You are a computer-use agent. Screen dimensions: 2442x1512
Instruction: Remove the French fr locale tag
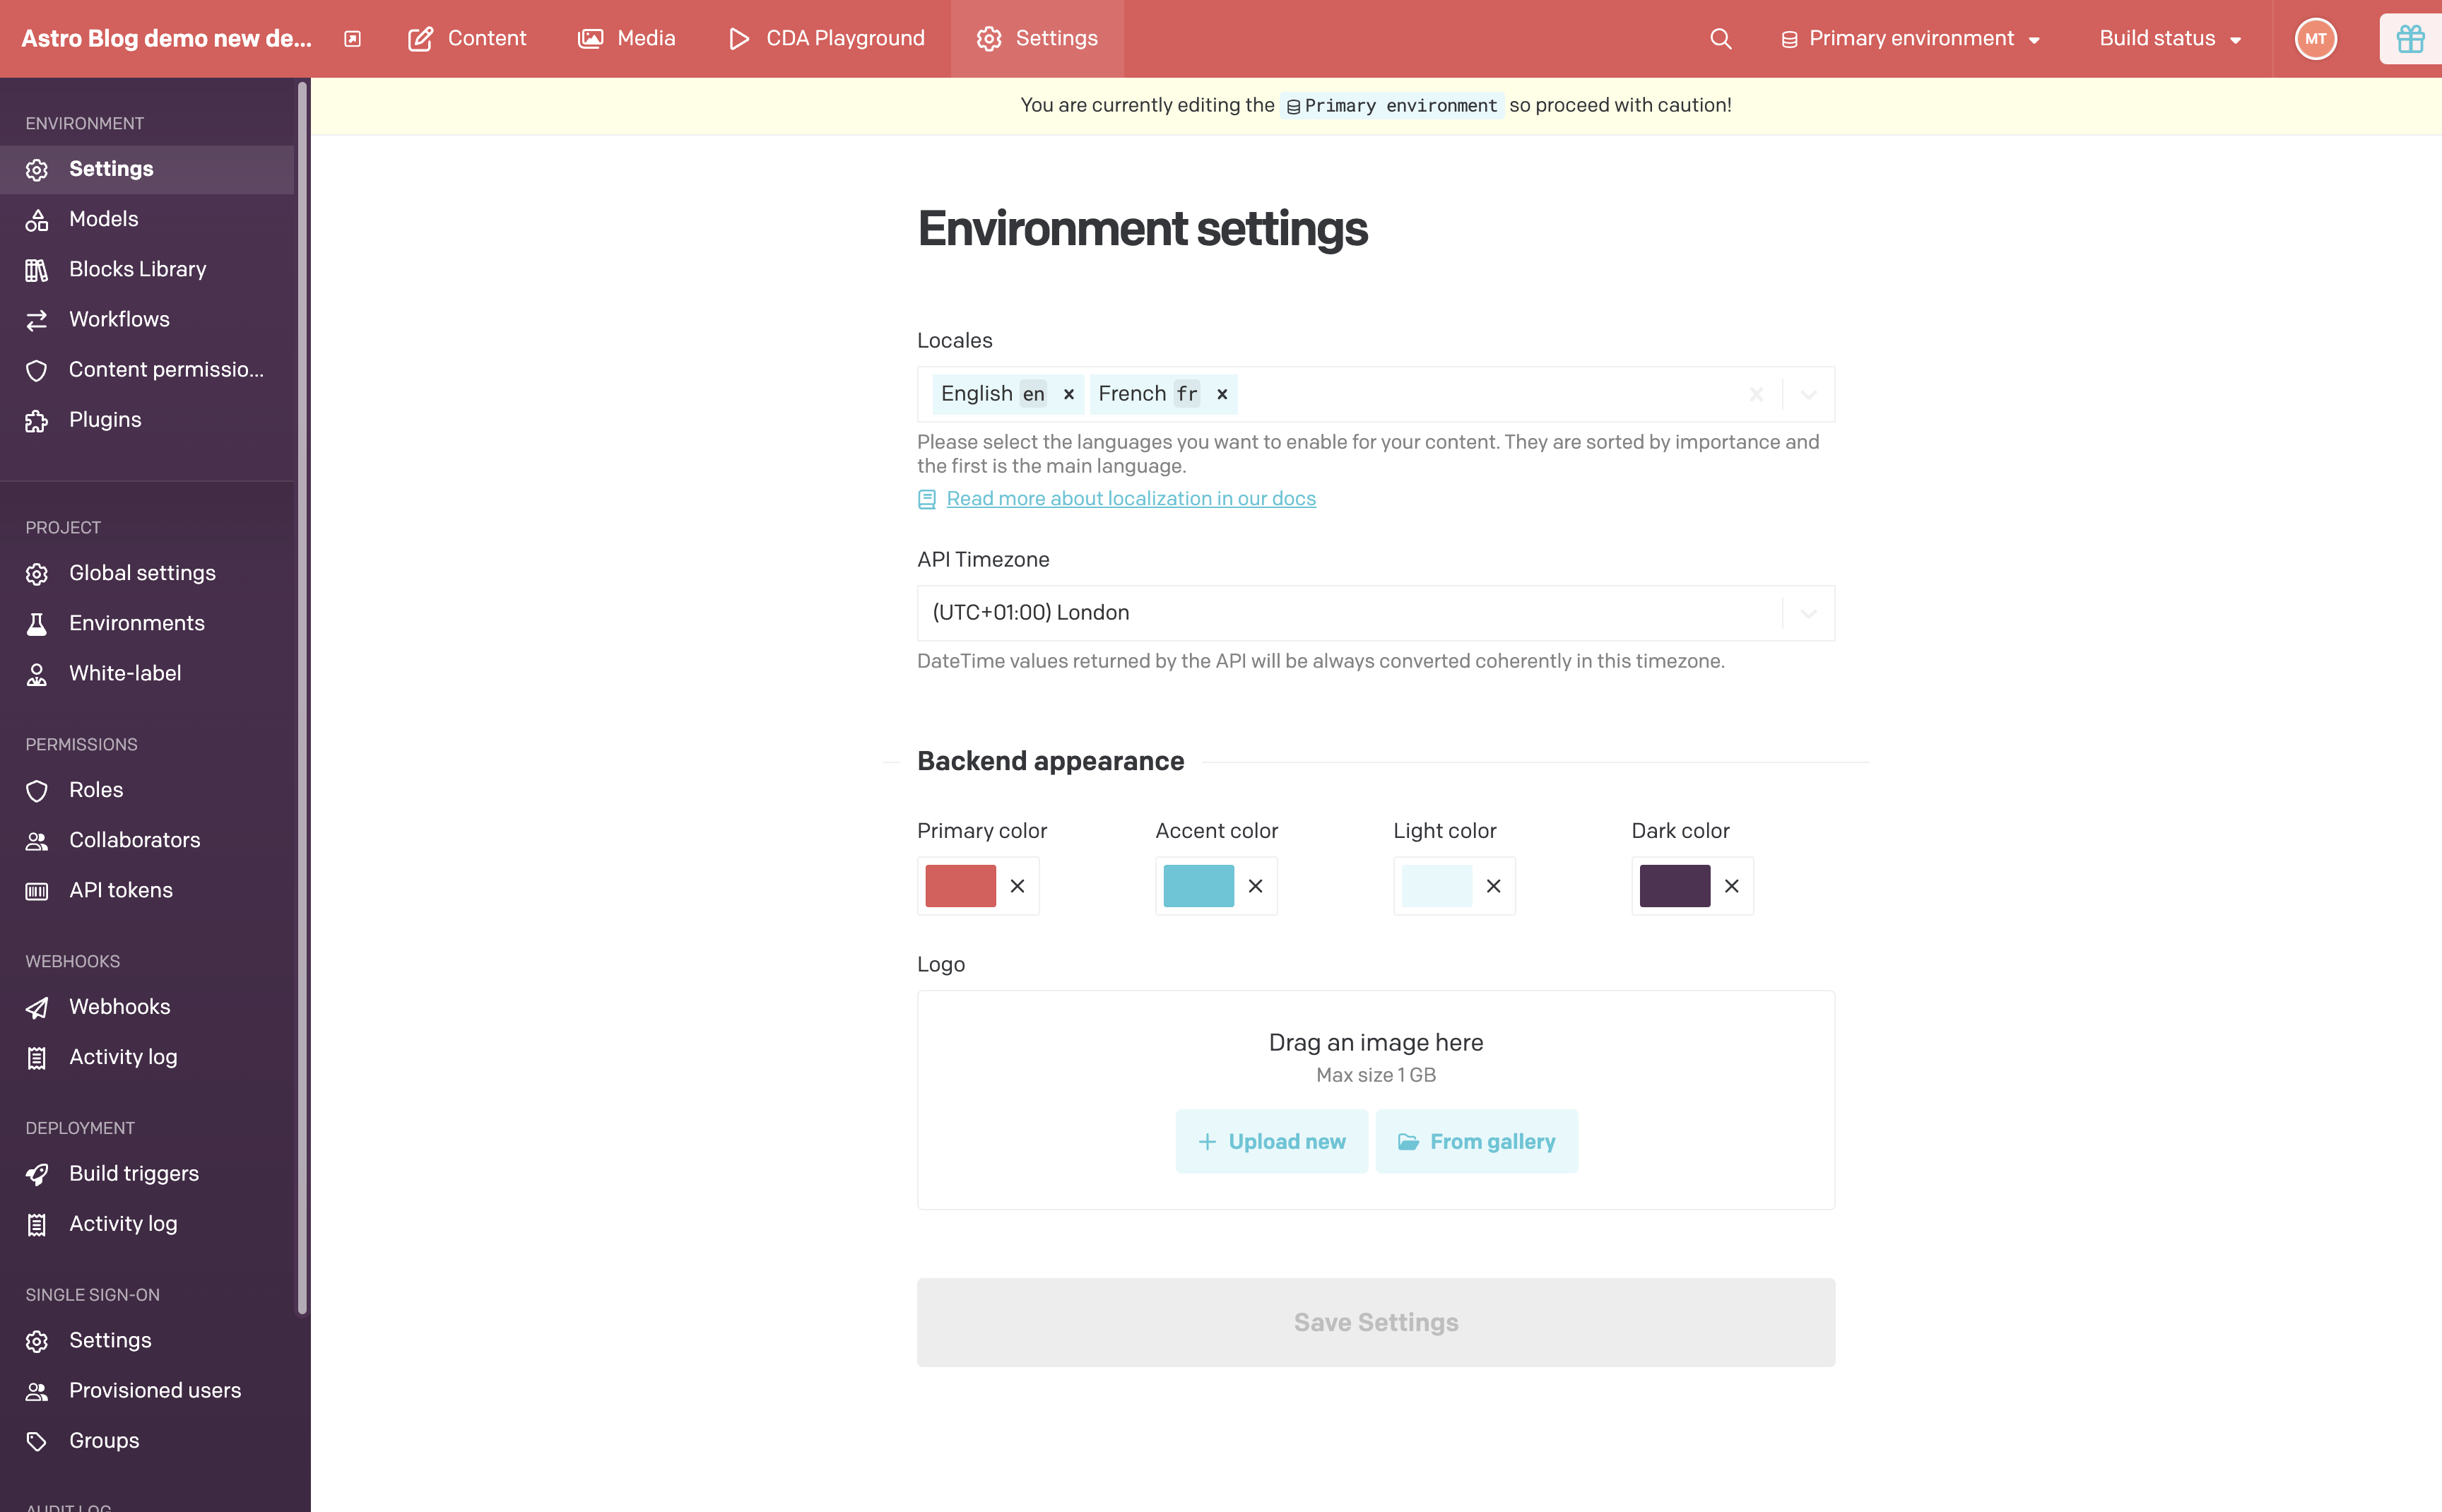pyautogui.click(x=1222, y=394)
